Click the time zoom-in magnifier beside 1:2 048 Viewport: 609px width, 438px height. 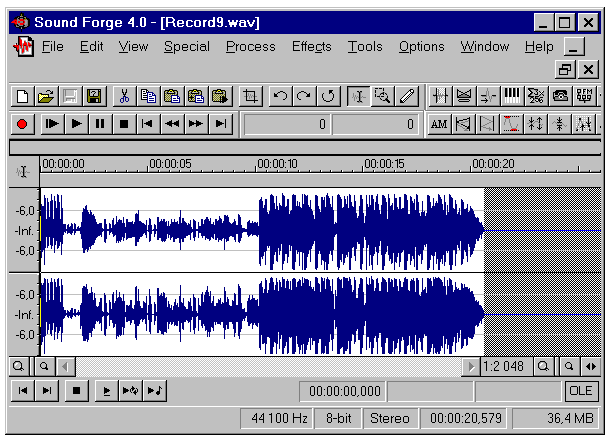coord(543,366)
